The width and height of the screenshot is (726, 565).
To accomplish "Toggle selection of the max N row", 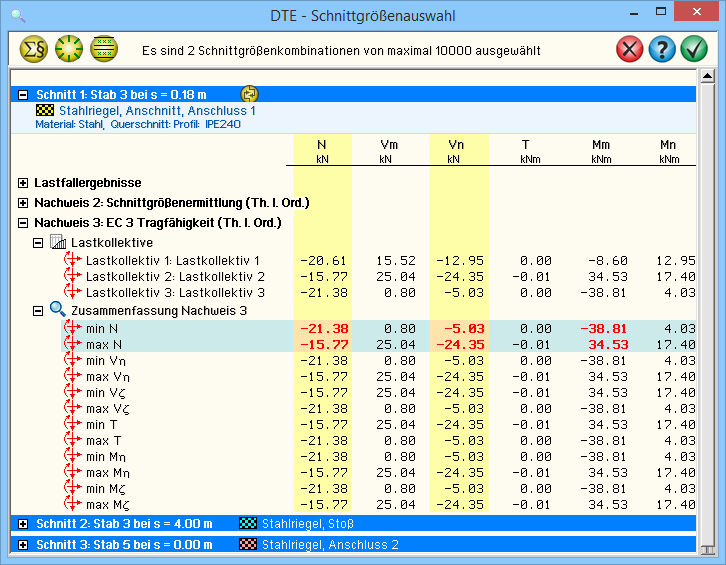I will 72,345.
